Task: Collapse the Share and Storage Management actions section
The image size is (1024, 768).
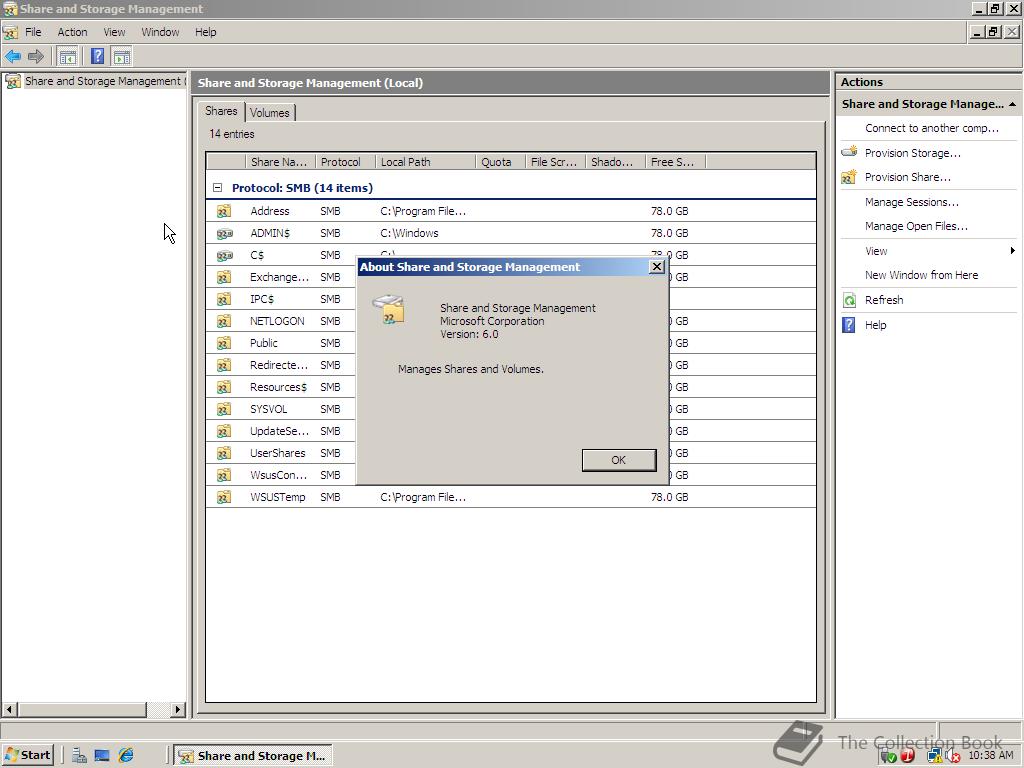Action: pos(1012,104)
